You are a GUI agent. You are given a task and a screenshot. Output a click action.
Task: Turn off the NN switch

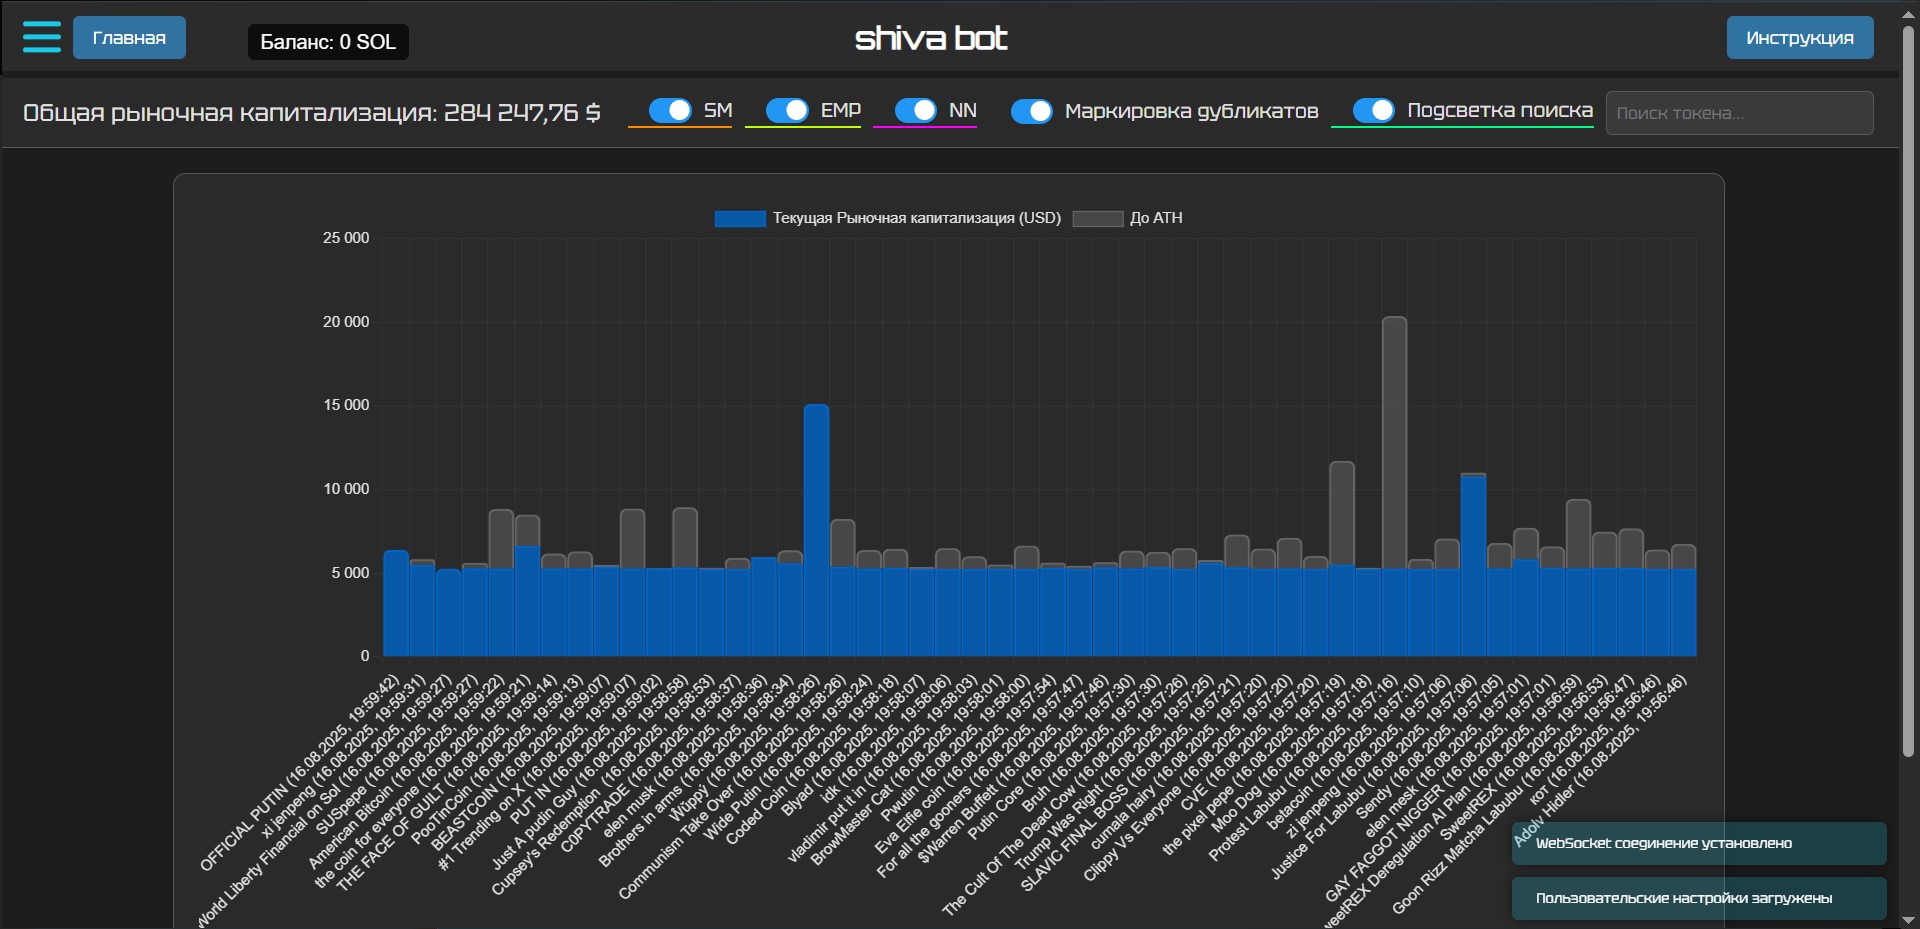[x=915, y=110]
